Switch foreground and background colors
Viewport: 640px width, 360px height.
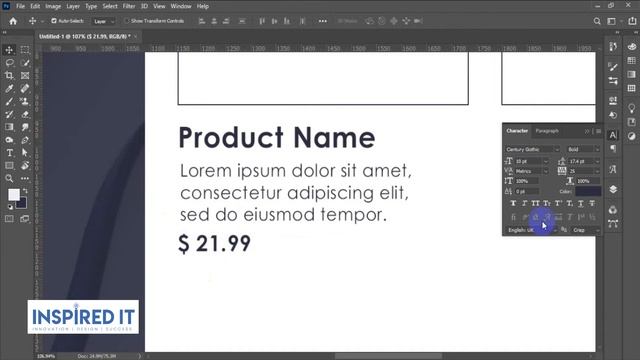click(x=25, y=191)
